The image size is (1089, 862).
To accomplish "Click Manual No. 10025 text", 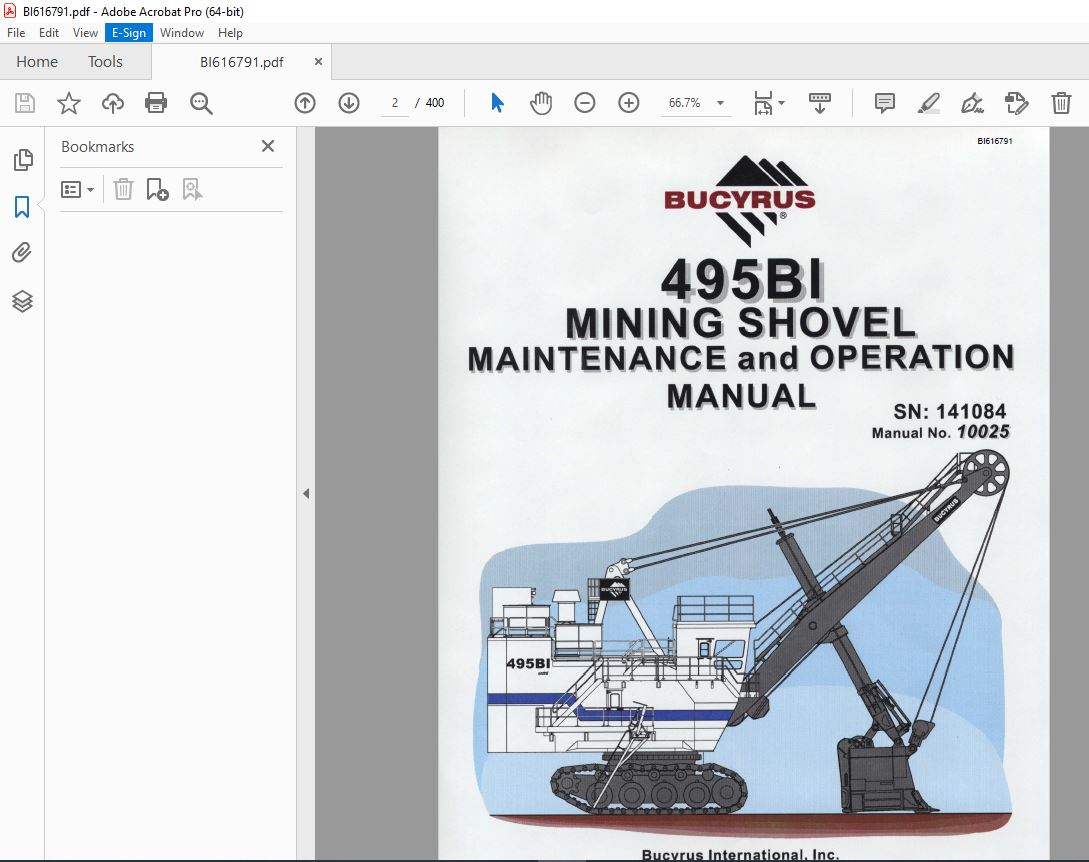I will point(940,432).
